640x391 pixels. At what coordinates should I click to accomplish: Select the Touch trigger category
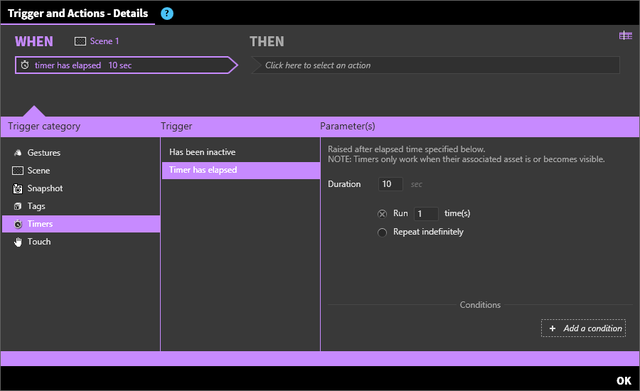click(x=81, y=242)
